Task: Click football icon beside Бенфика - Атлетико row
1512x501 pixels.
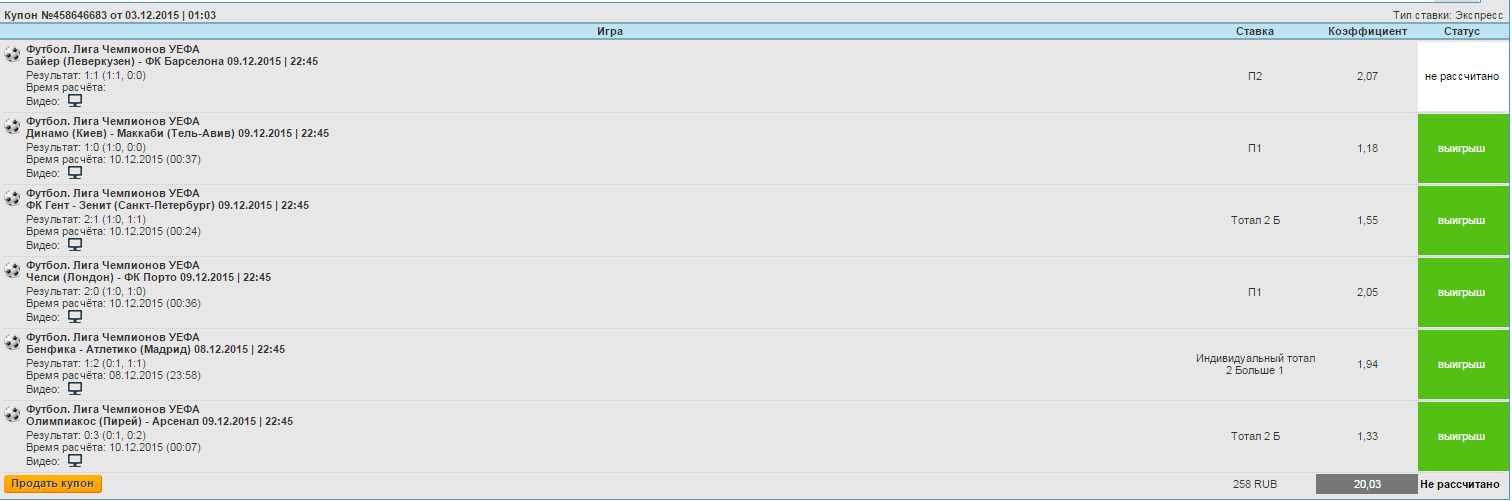Action: click(x=13, y=342)
